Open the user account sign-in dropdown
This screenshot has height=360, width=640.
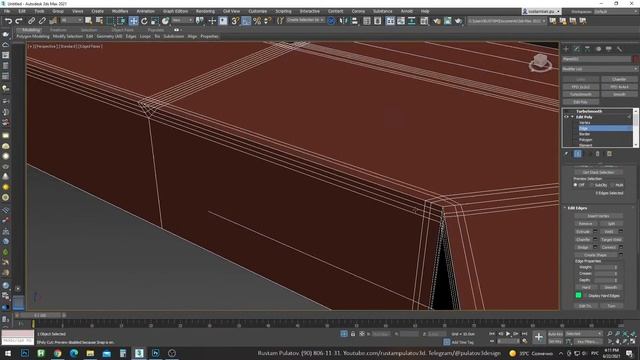pos(541,11)
